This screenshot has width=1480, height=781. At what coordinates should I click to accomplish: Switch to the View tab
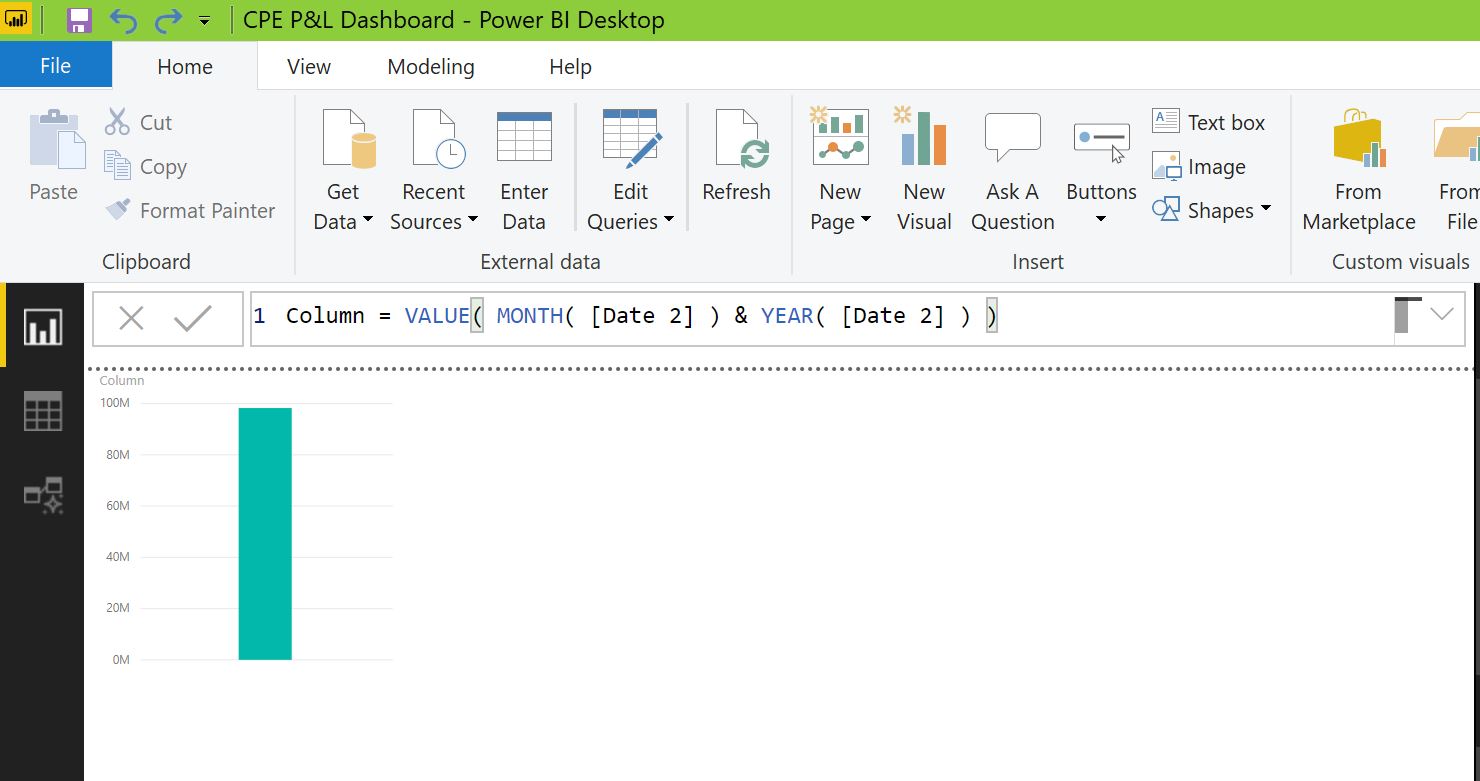click(309, 66)
